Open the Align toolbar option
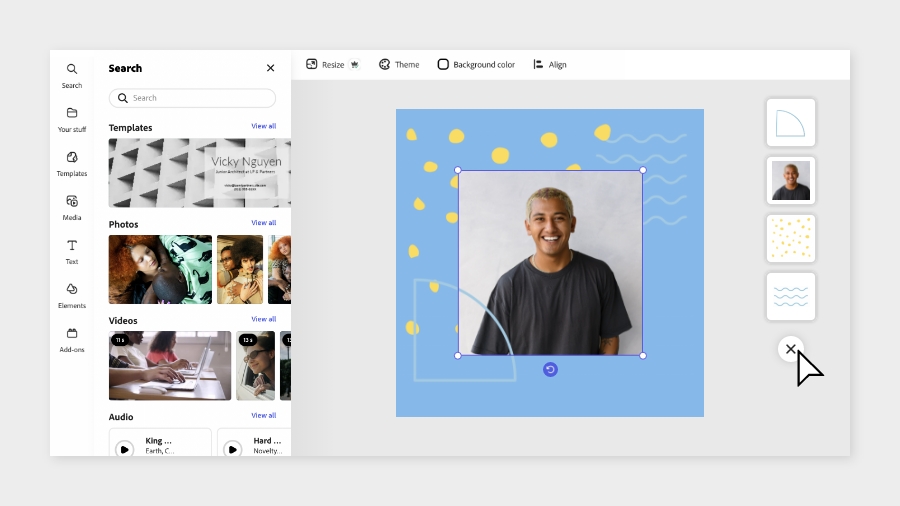The image size is (900, 506). 550,65
